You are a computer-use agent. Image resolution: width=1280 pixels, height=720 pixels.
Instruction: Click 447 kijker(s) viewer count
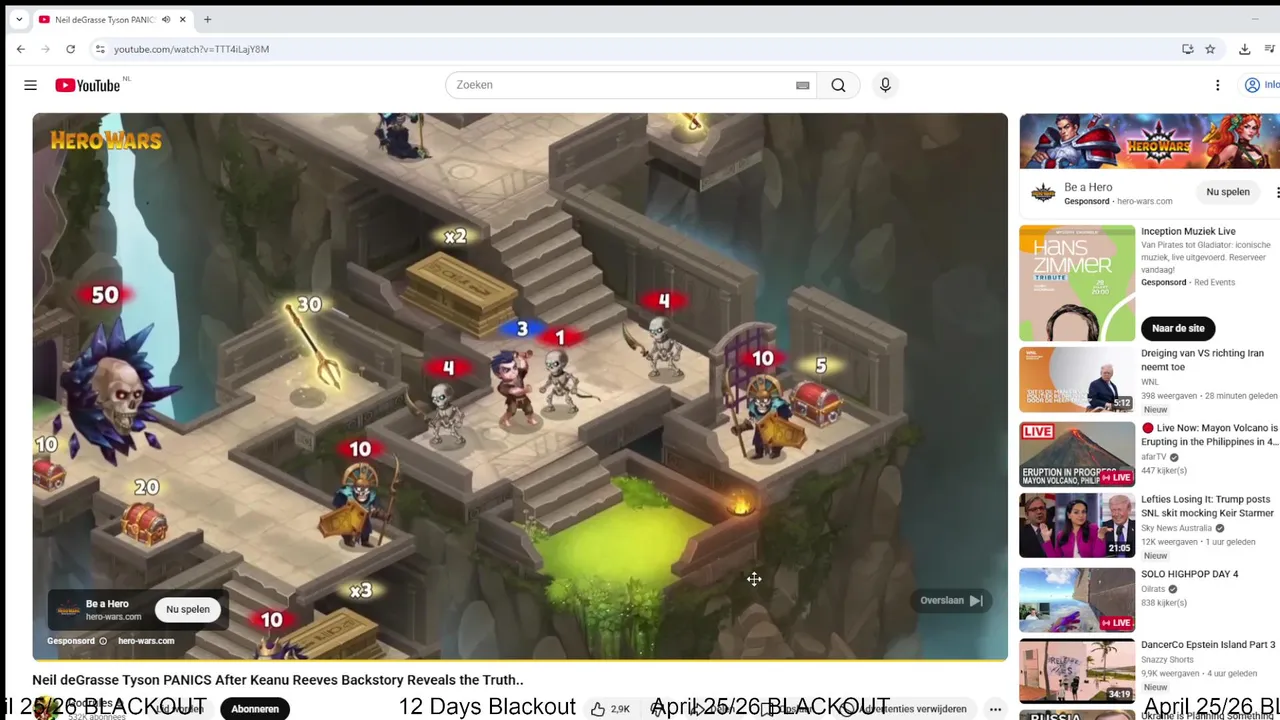point(1164,471)
